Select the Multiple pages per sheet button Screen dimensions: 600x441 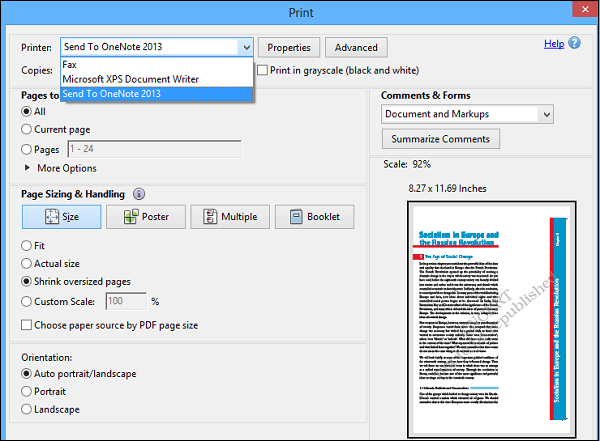[230, 217]
